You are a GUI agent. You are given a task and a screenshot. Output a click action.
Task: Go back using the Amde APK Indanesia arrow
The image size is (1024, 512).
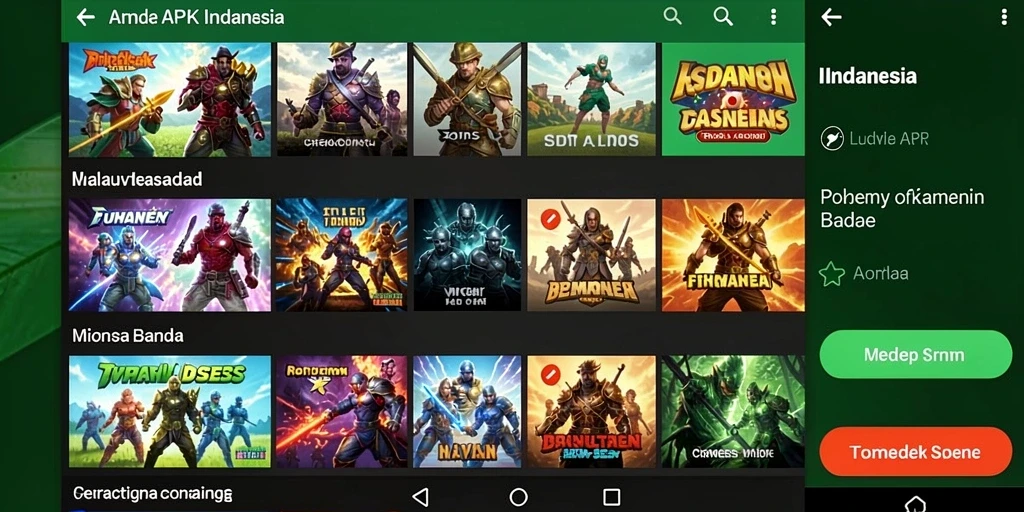pyautogui.click(x=86, y=17)
